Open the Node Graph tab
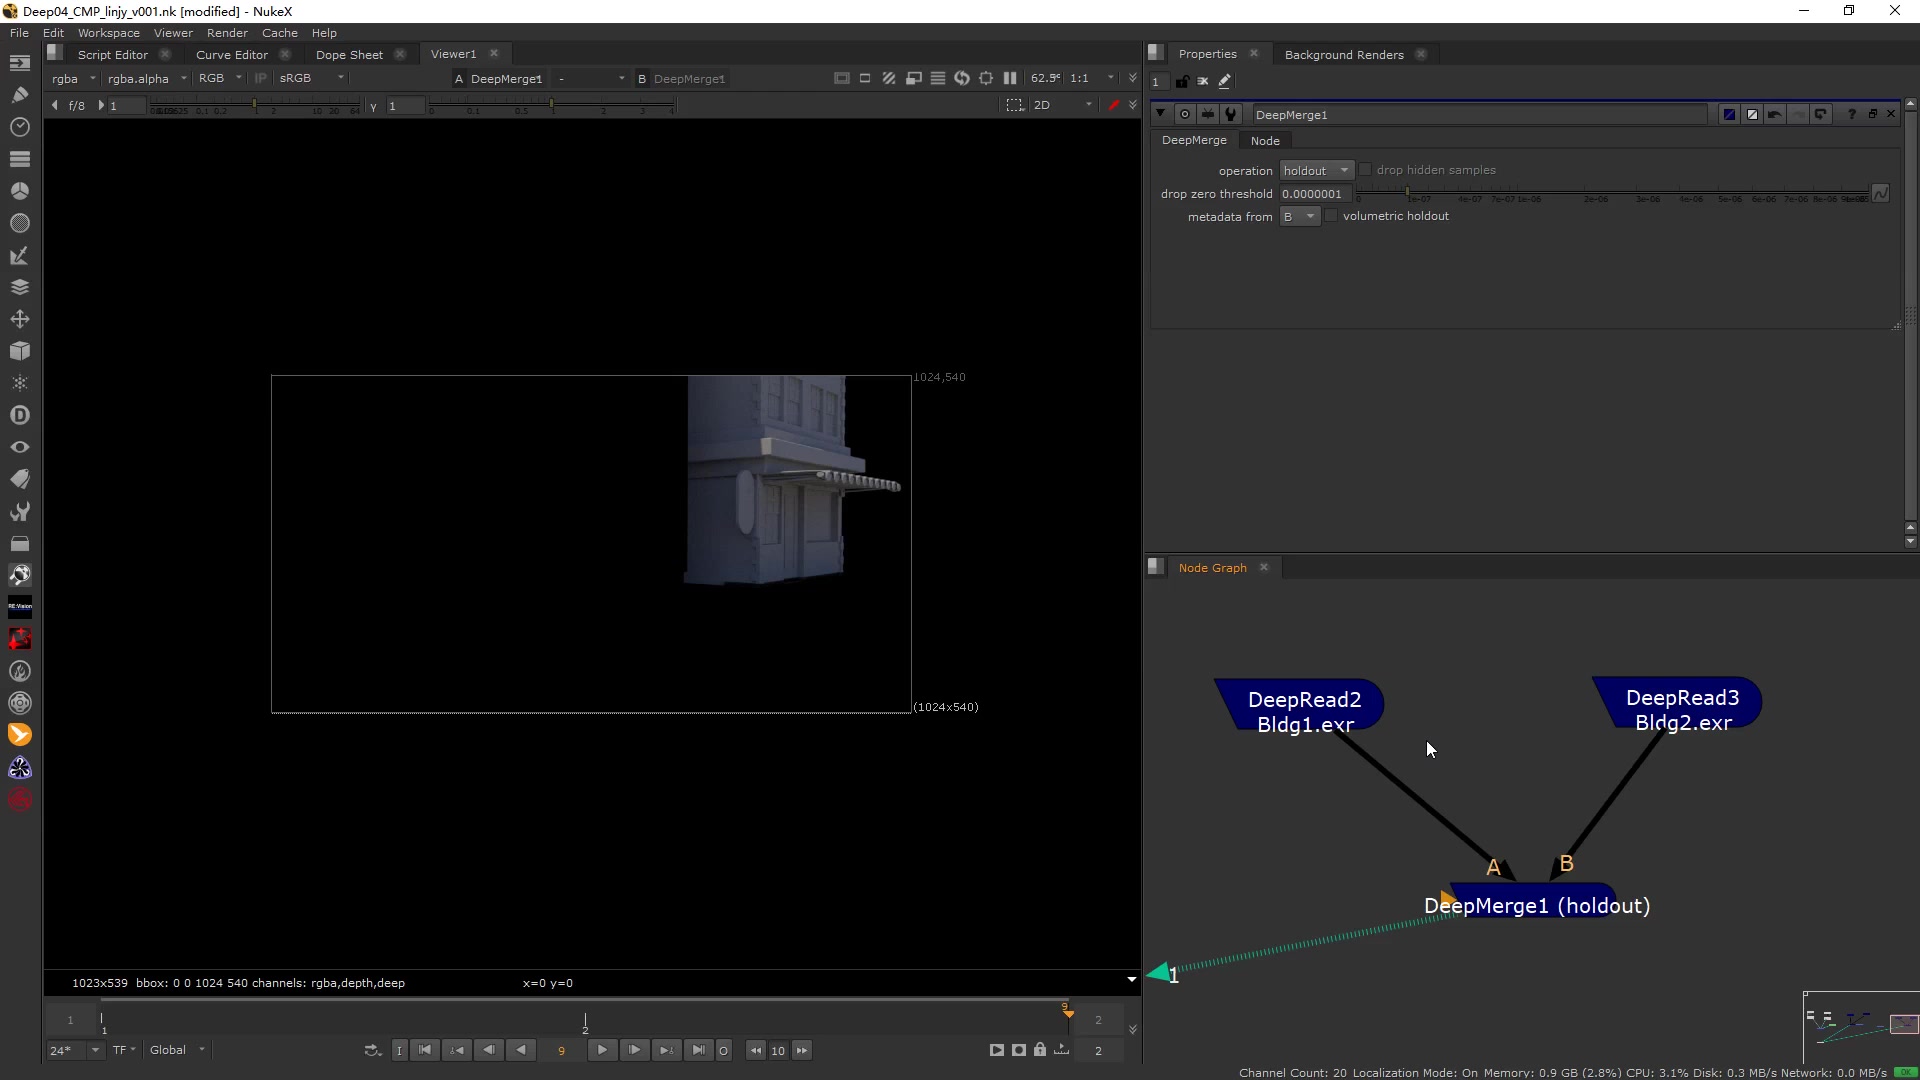 pyautogui.click(x=1211, y=567)
